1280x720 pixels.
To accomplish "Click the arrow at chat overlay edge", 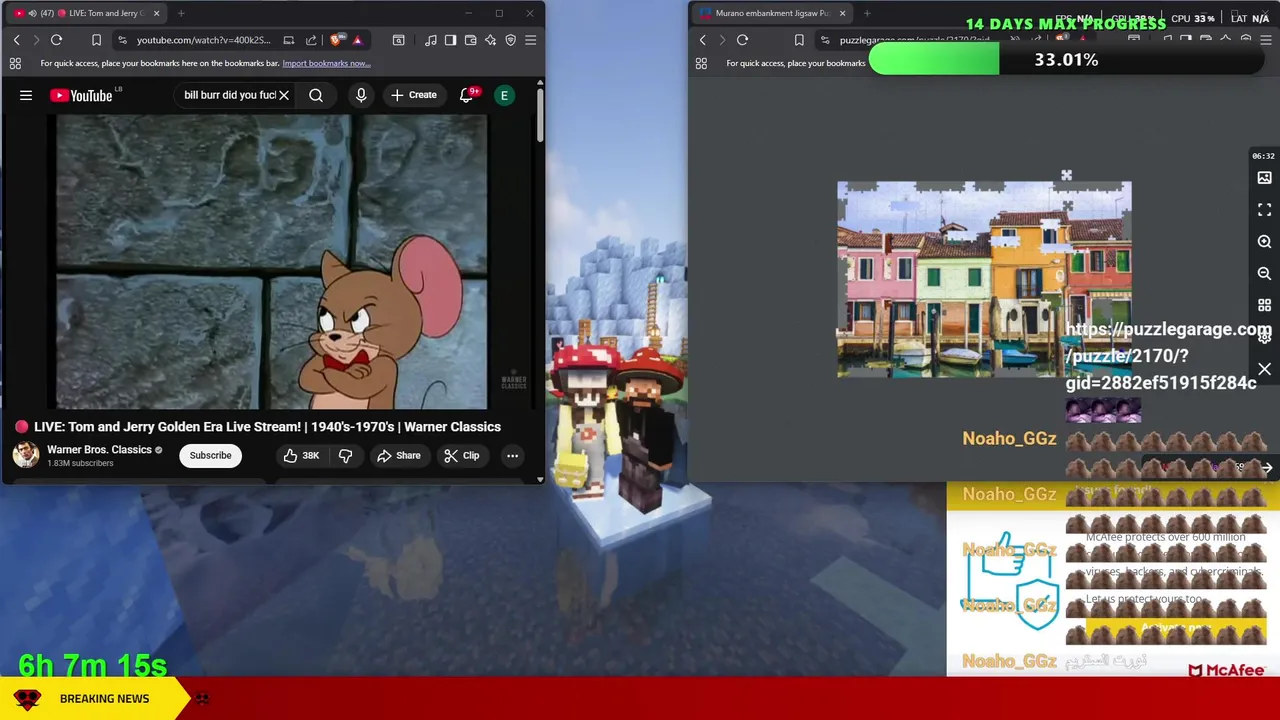I will 1267,468.
